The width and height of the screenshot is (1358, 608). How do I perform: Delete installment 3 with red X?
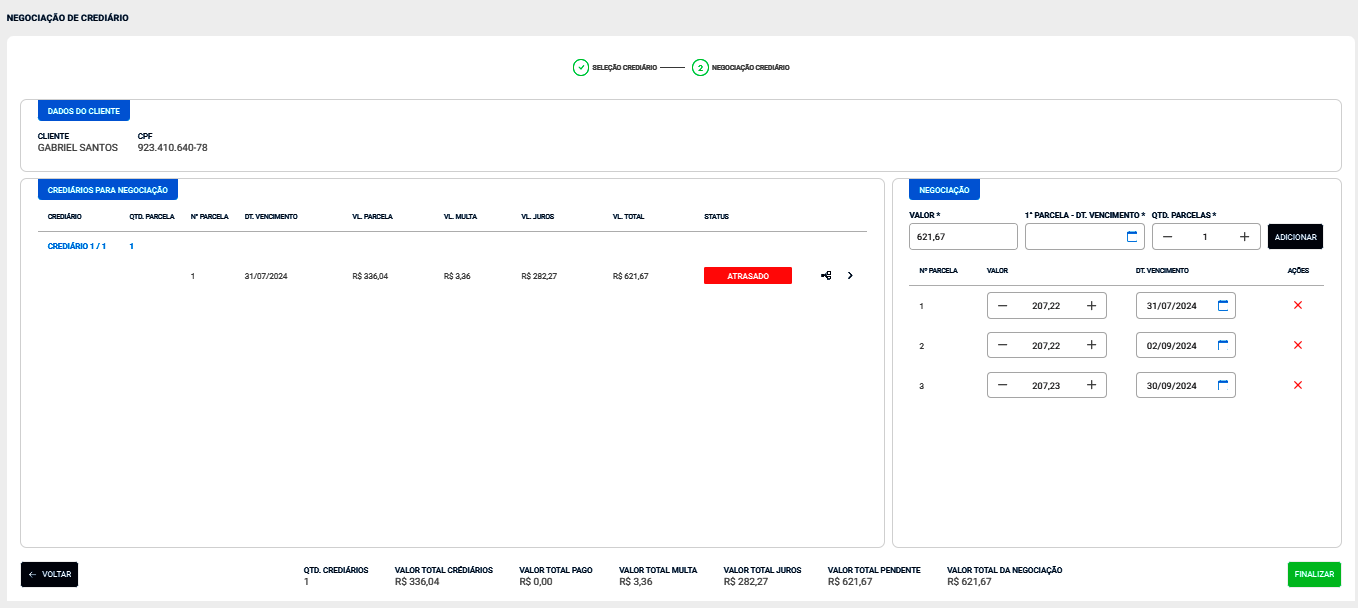coord(1298,385)
